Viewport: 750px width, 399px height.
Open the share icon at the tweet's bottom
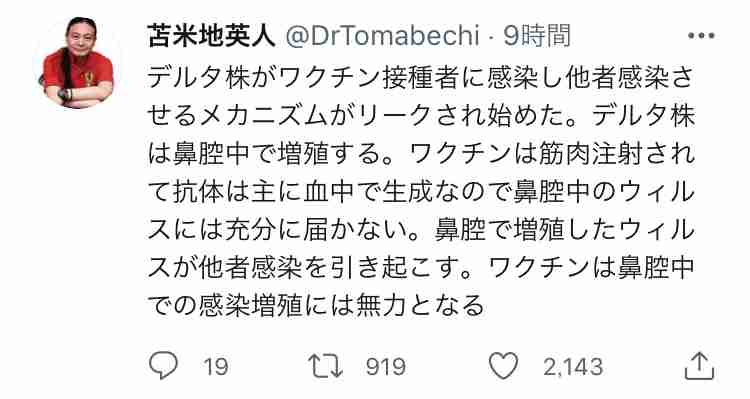[x=700, y=366]
